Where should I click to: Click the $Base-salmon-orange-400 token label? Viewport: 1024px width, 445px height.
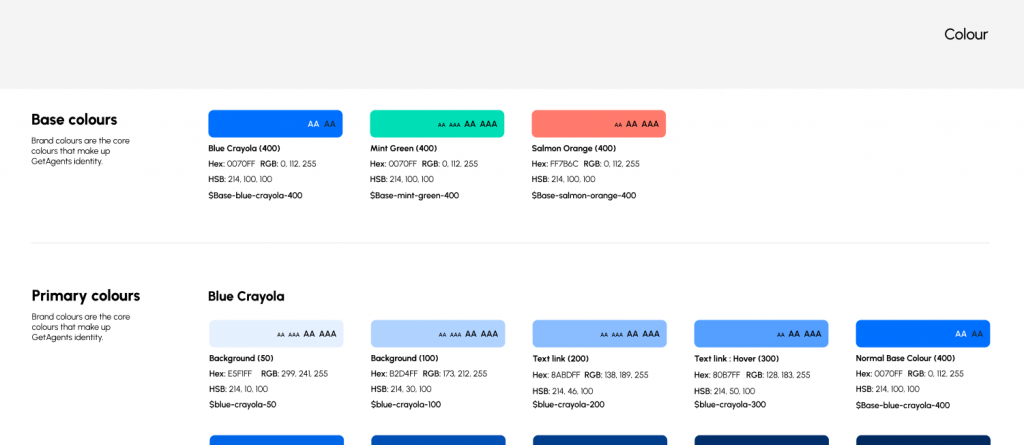(x=583, y=196)
